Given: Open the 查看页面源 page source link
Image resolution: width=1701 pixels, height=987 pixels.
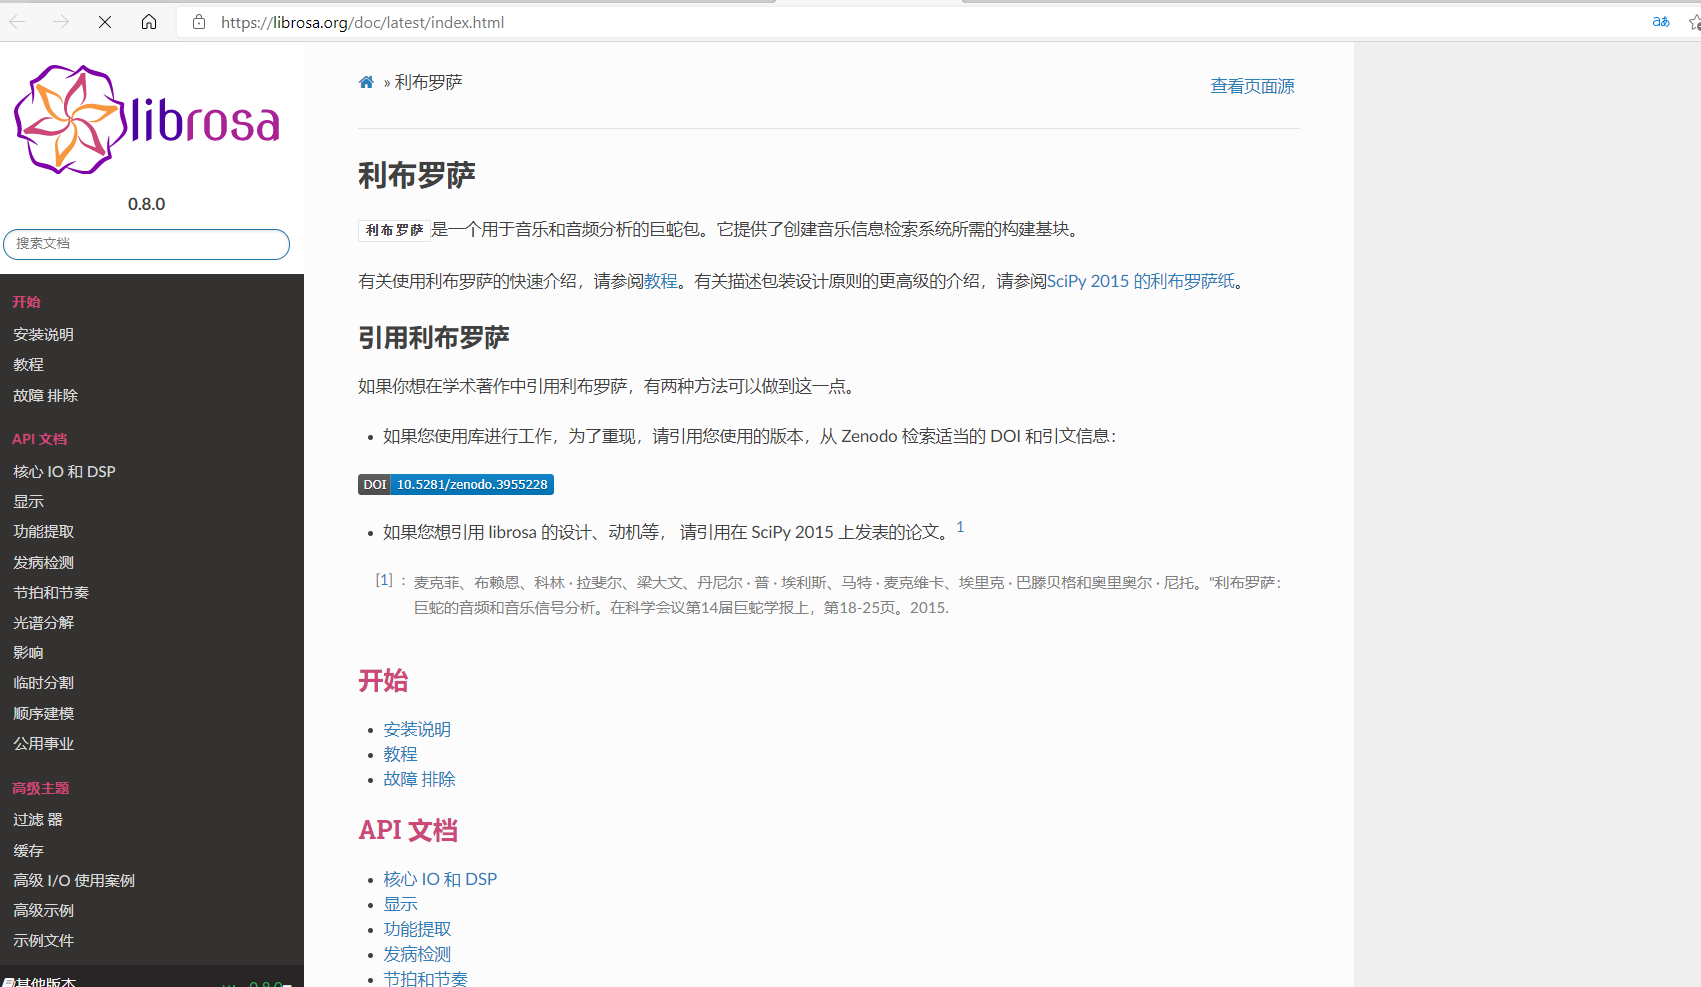Looking at the screenshot, I should point(1251,87).
